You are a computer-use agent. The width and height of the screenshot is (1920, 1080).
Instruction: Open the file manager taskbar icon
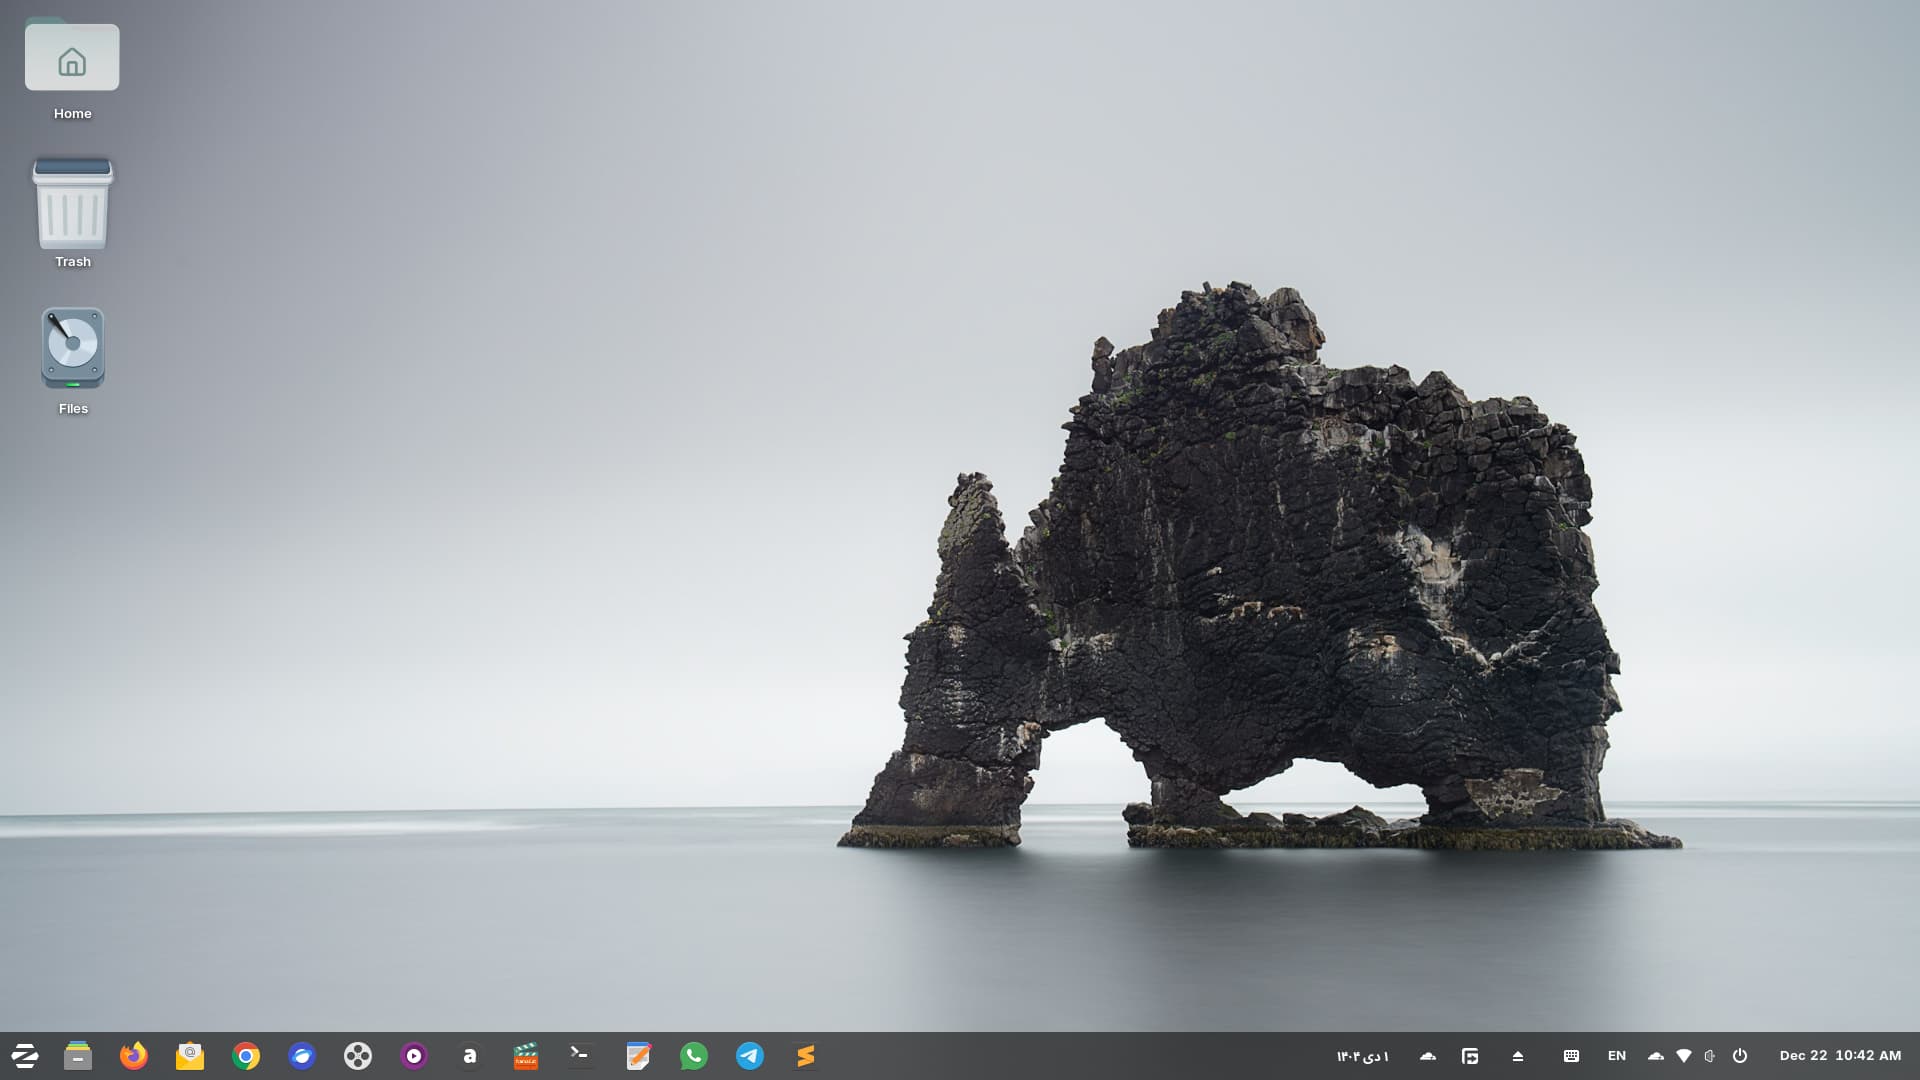77,1056
